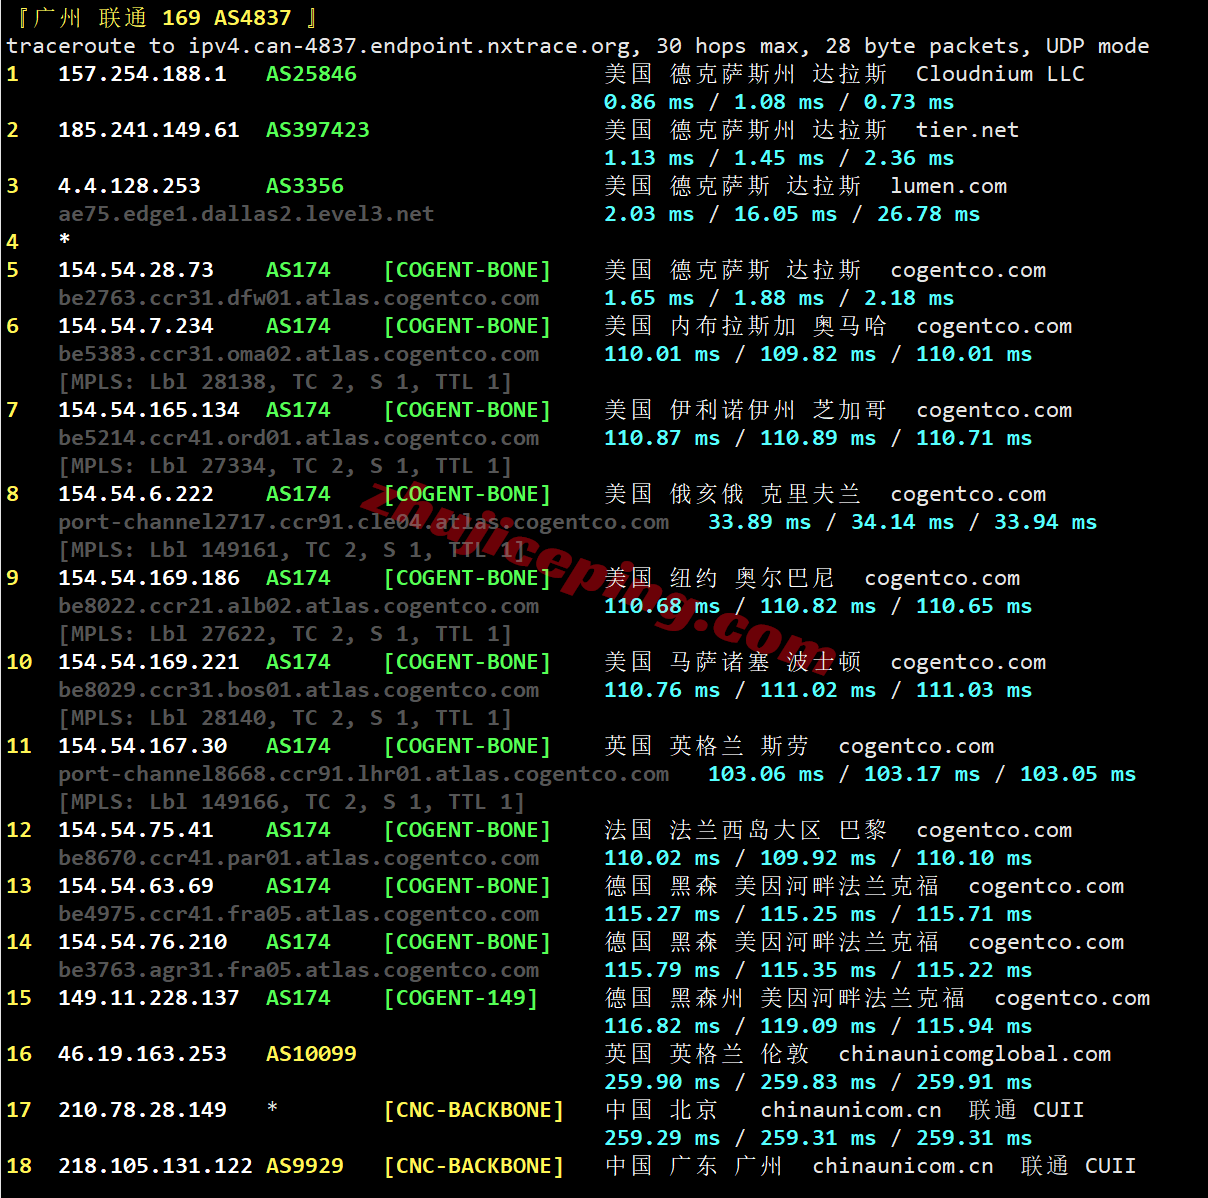This screenshot has height=1198, width=1208.
Task: Select the asterisk in hop 4
Action: pyautogui.click(x=64, y=240)
